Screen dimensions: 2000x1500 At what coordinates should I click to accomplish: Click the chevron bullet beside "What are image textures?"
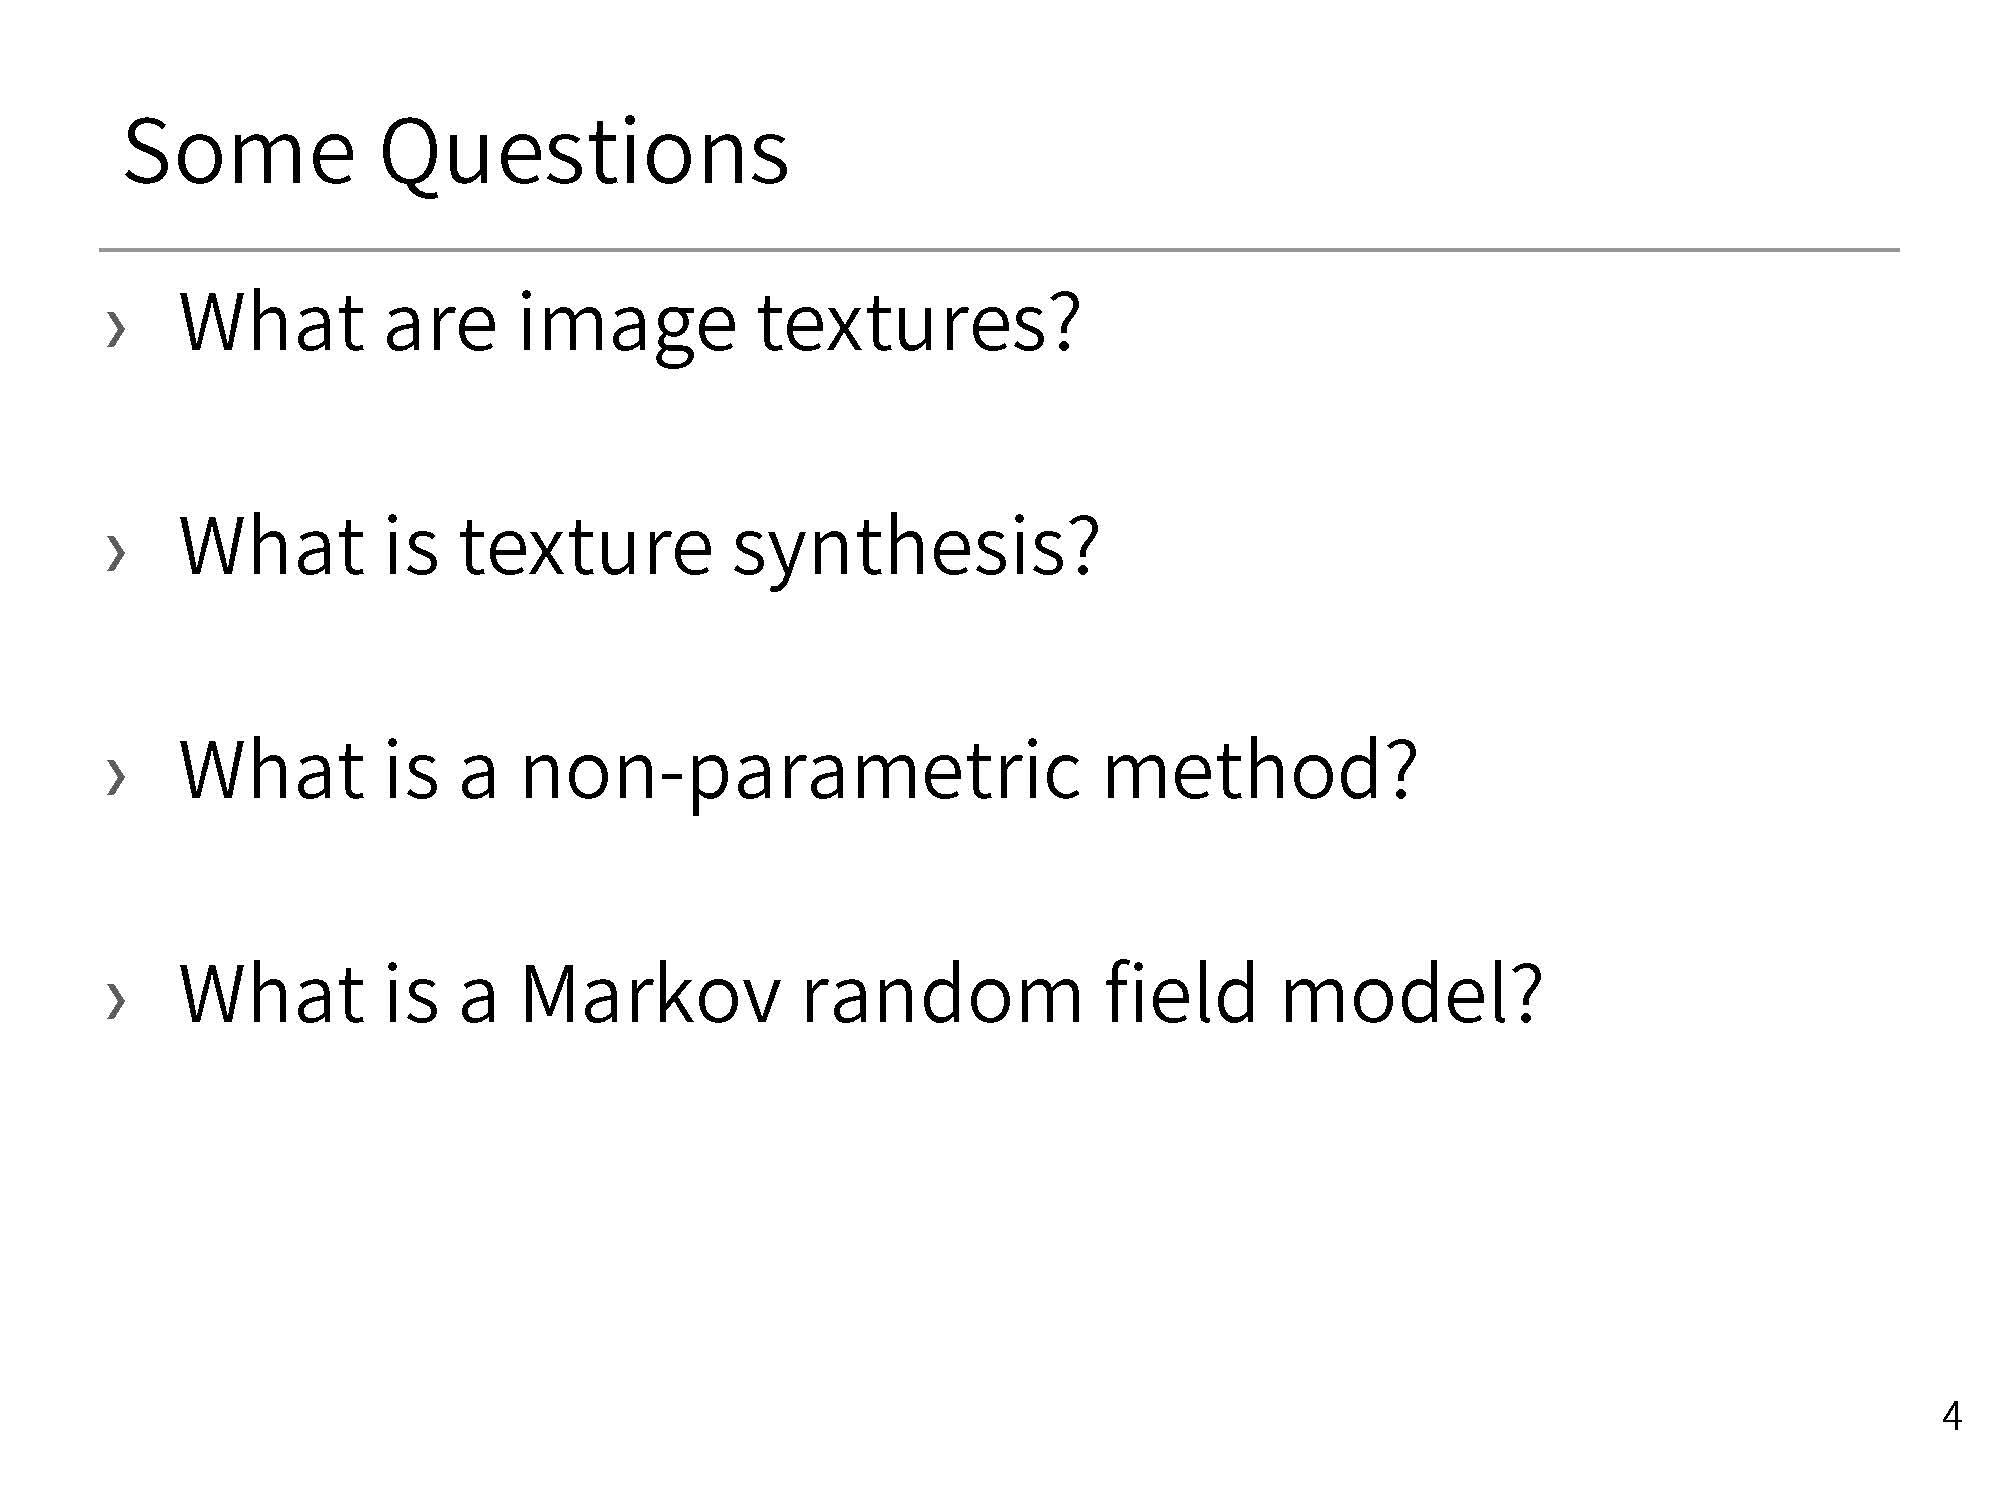(x=116, y=328)
